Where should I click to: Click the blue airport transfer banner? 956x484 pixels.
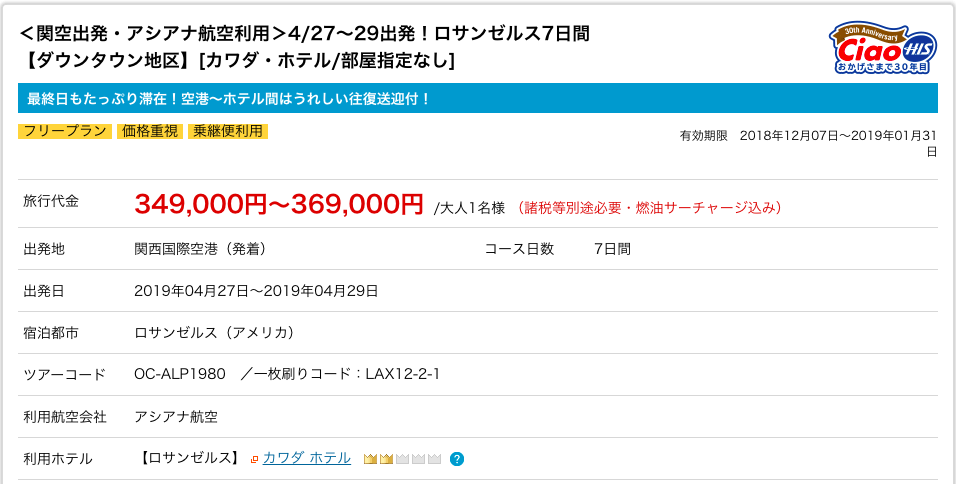tap(477, 98)
